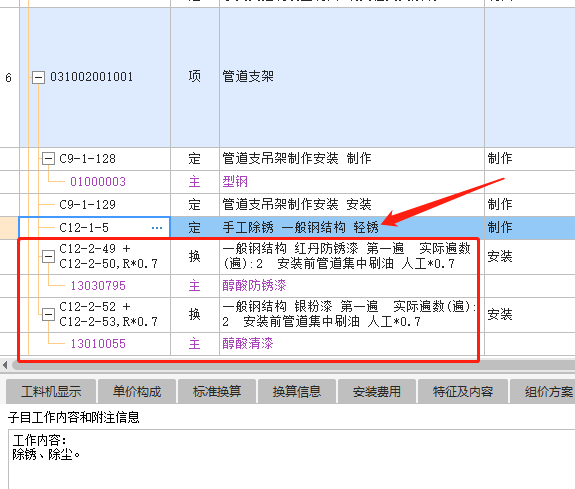
Task: Click the 醇酸清漆 material name
Action: 248,344
